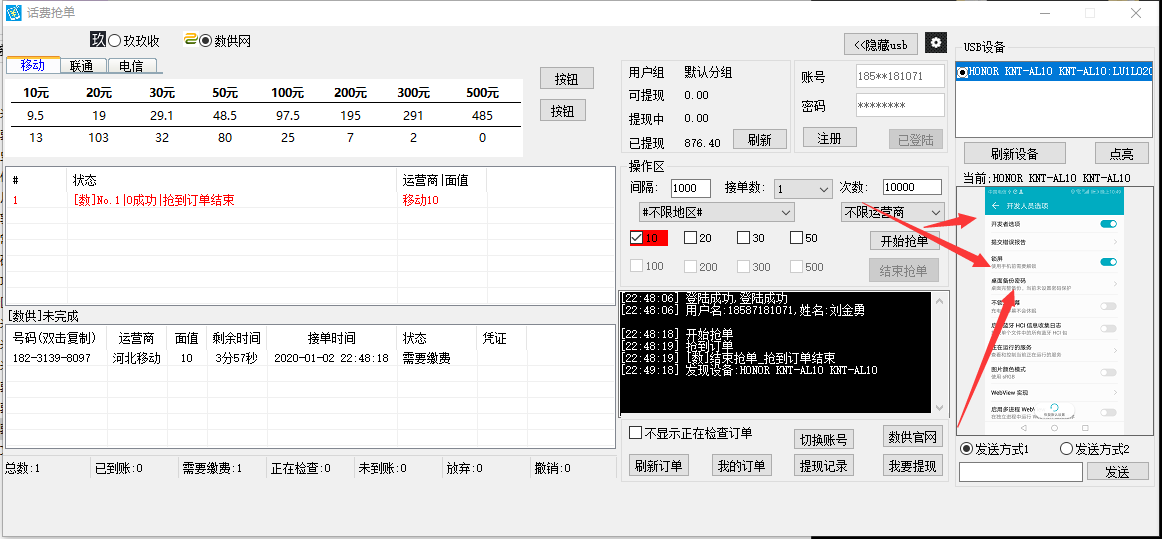This screenshot has height=539, width=1162.
Task: Click the 刷新设备 button
Action: pos(1014,153)
